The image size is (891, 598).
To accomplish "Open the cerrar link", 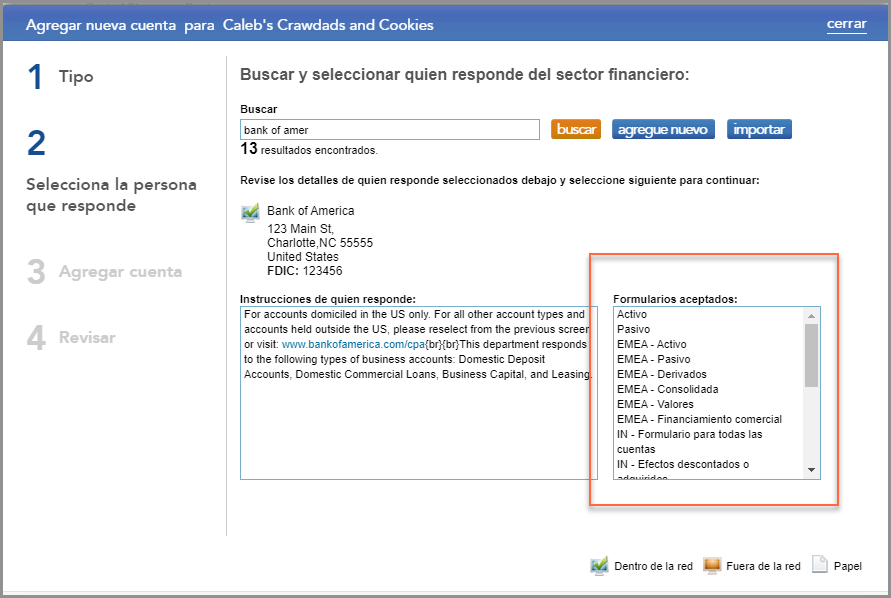I will [846, 24].
